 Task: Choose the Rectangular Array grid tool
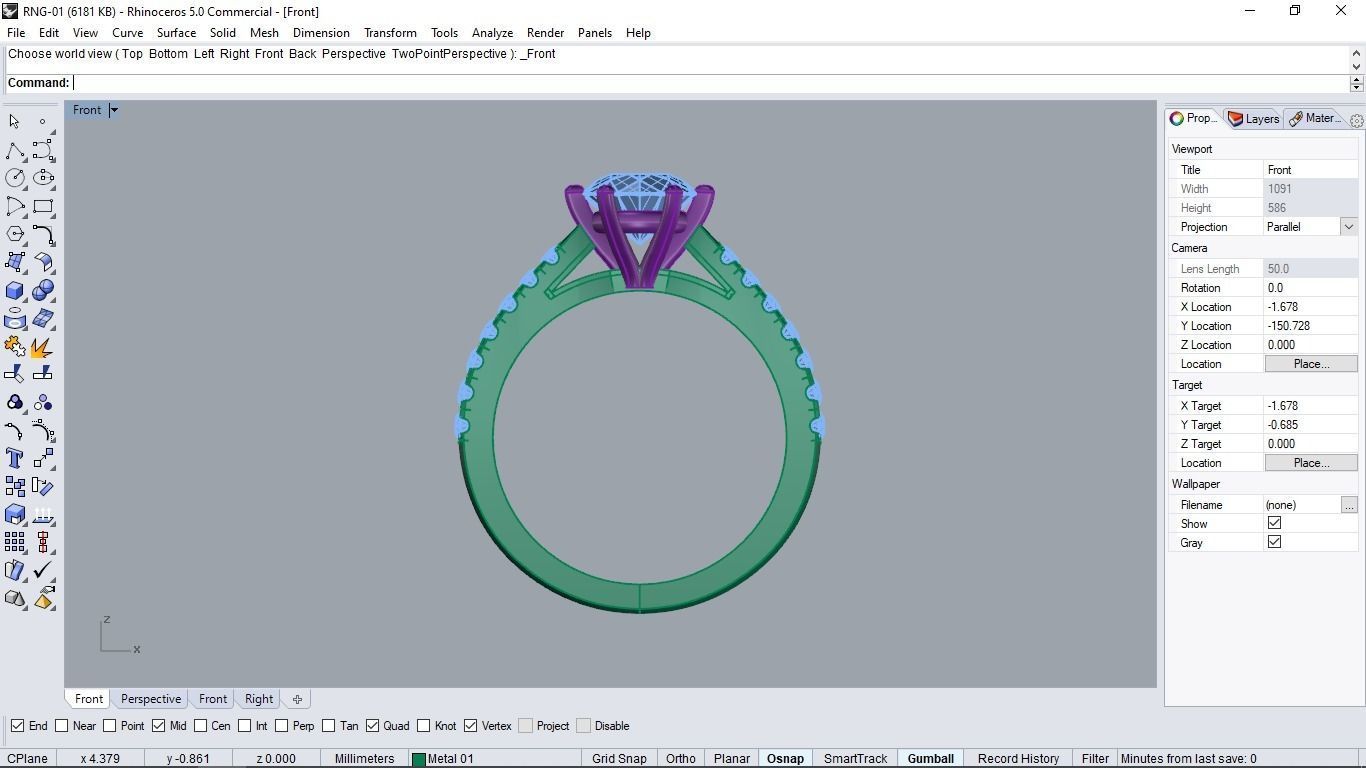click(14, 542)
